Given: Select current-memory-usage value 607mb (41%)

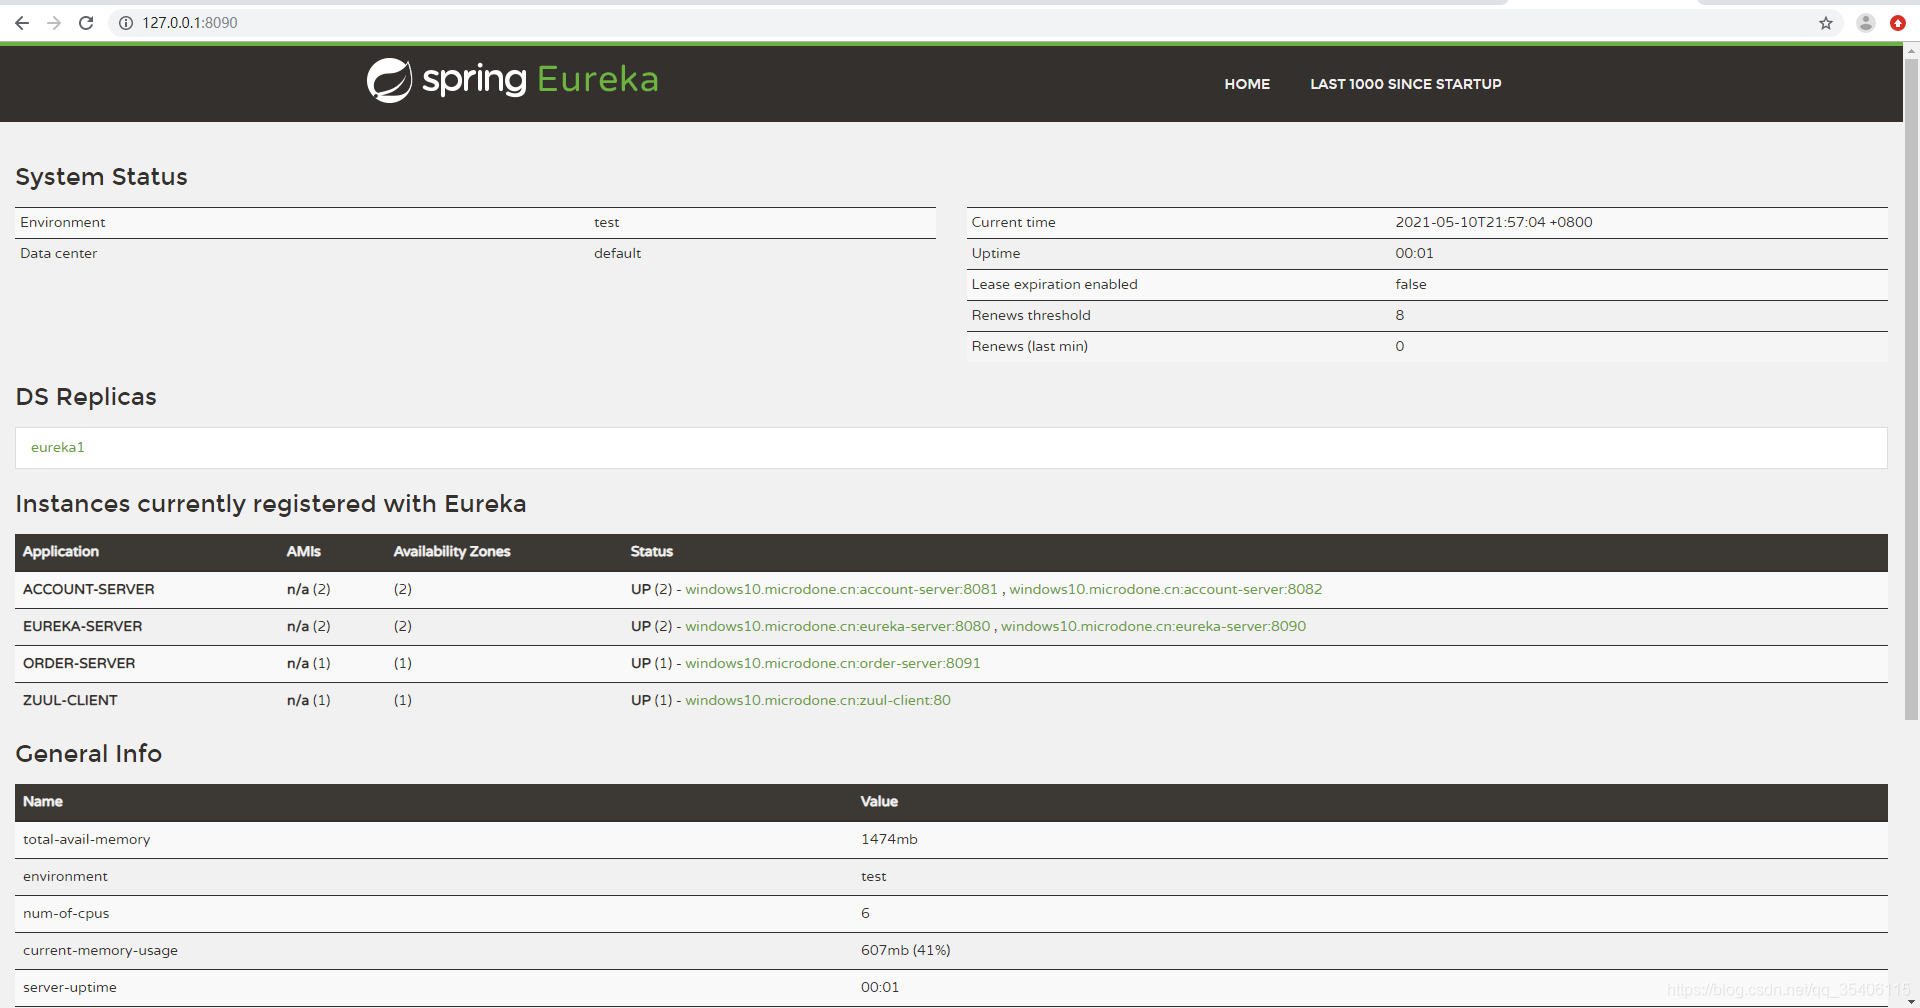Looking at the screenshot, I should click(x=906, y=950).
